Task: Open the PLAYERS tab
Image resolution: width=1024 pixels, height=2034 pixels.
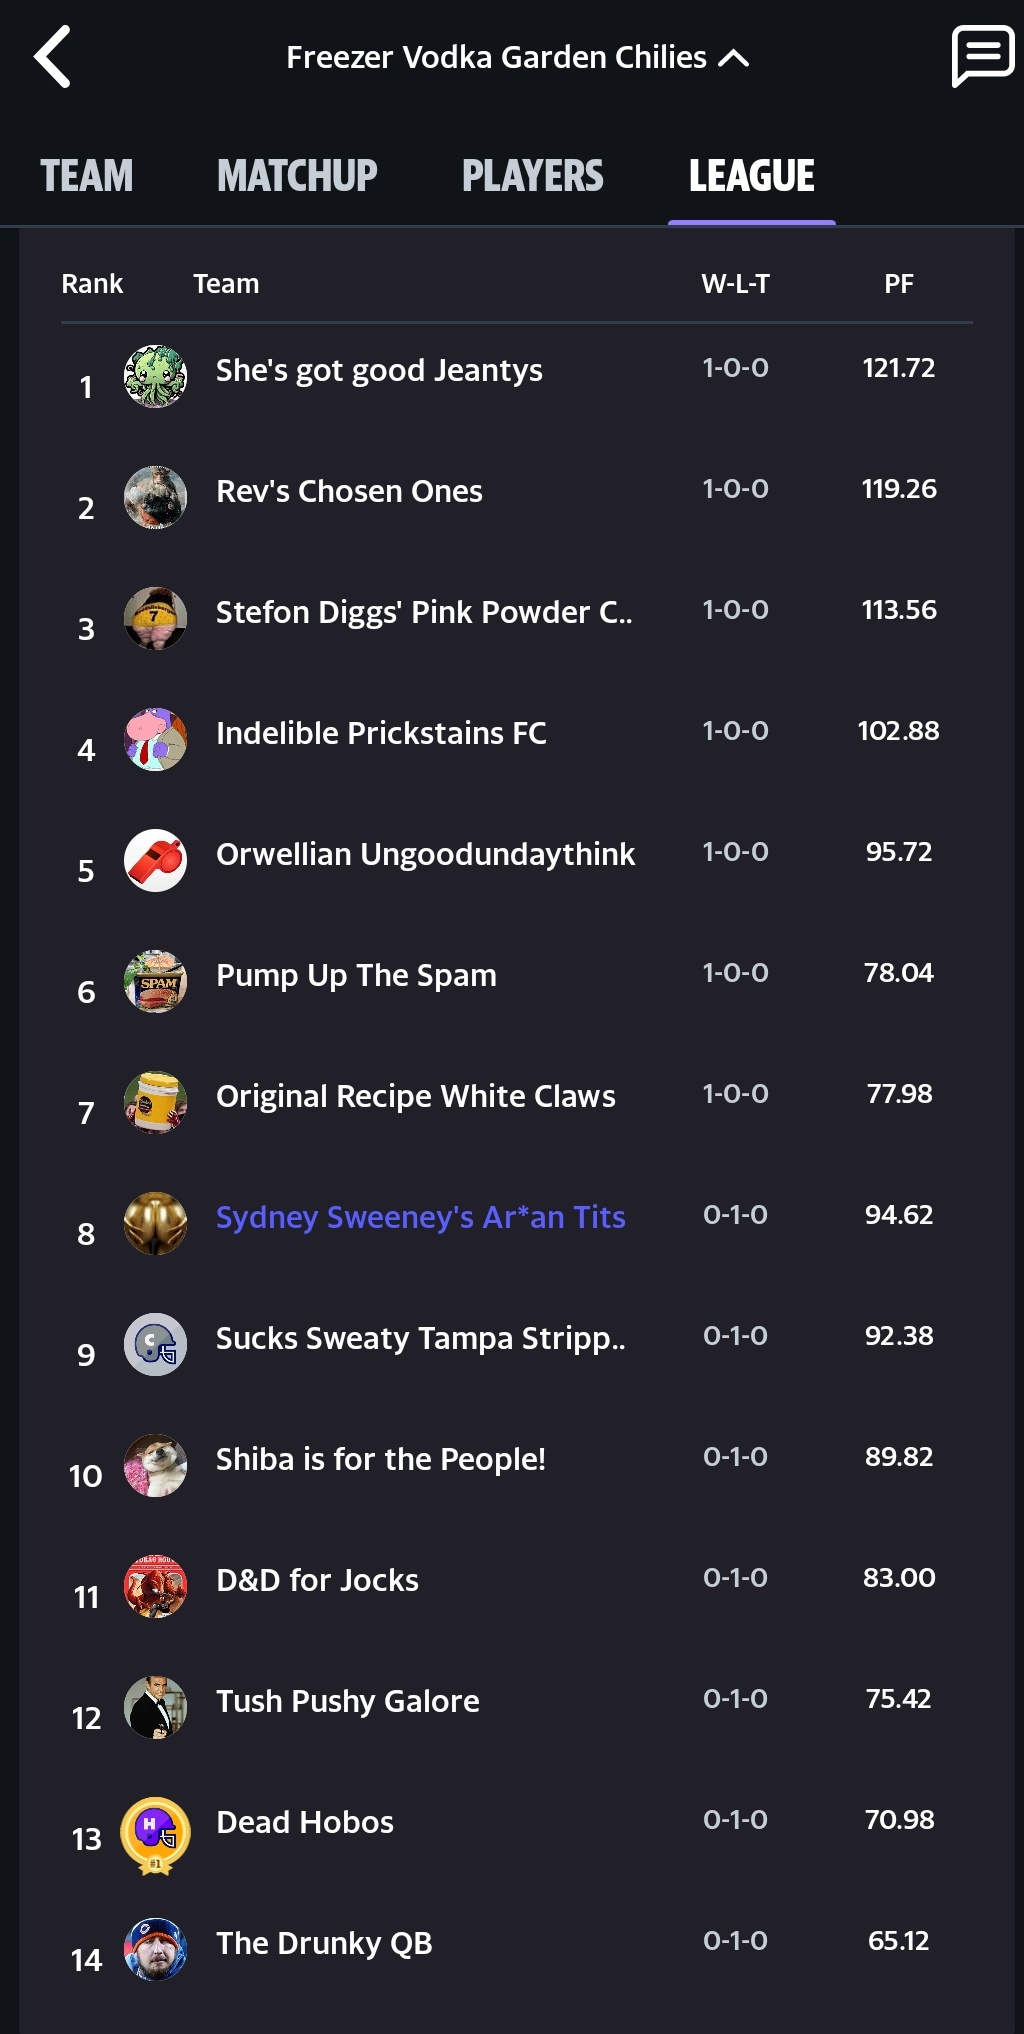Action: point(532,176)
